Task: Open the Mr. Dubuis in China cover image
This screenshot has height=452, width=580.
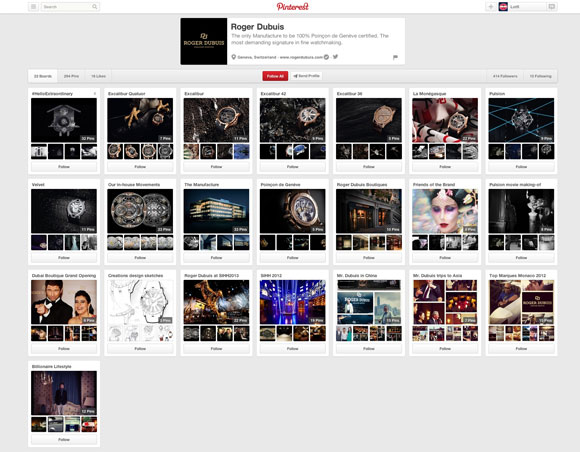Action: (x=369, y=302)
